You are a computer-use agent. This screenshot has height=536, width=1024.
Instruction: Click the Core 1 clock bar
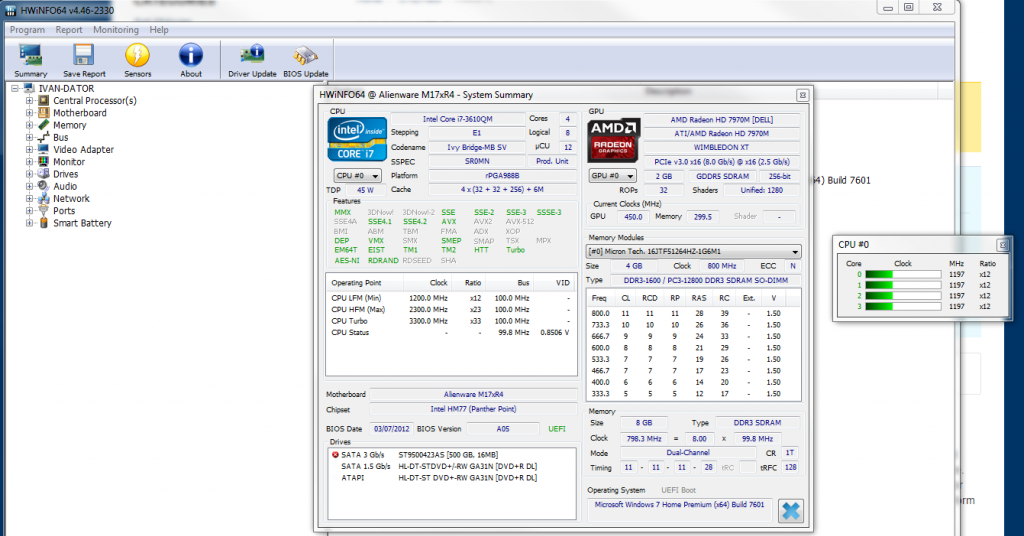903,285
